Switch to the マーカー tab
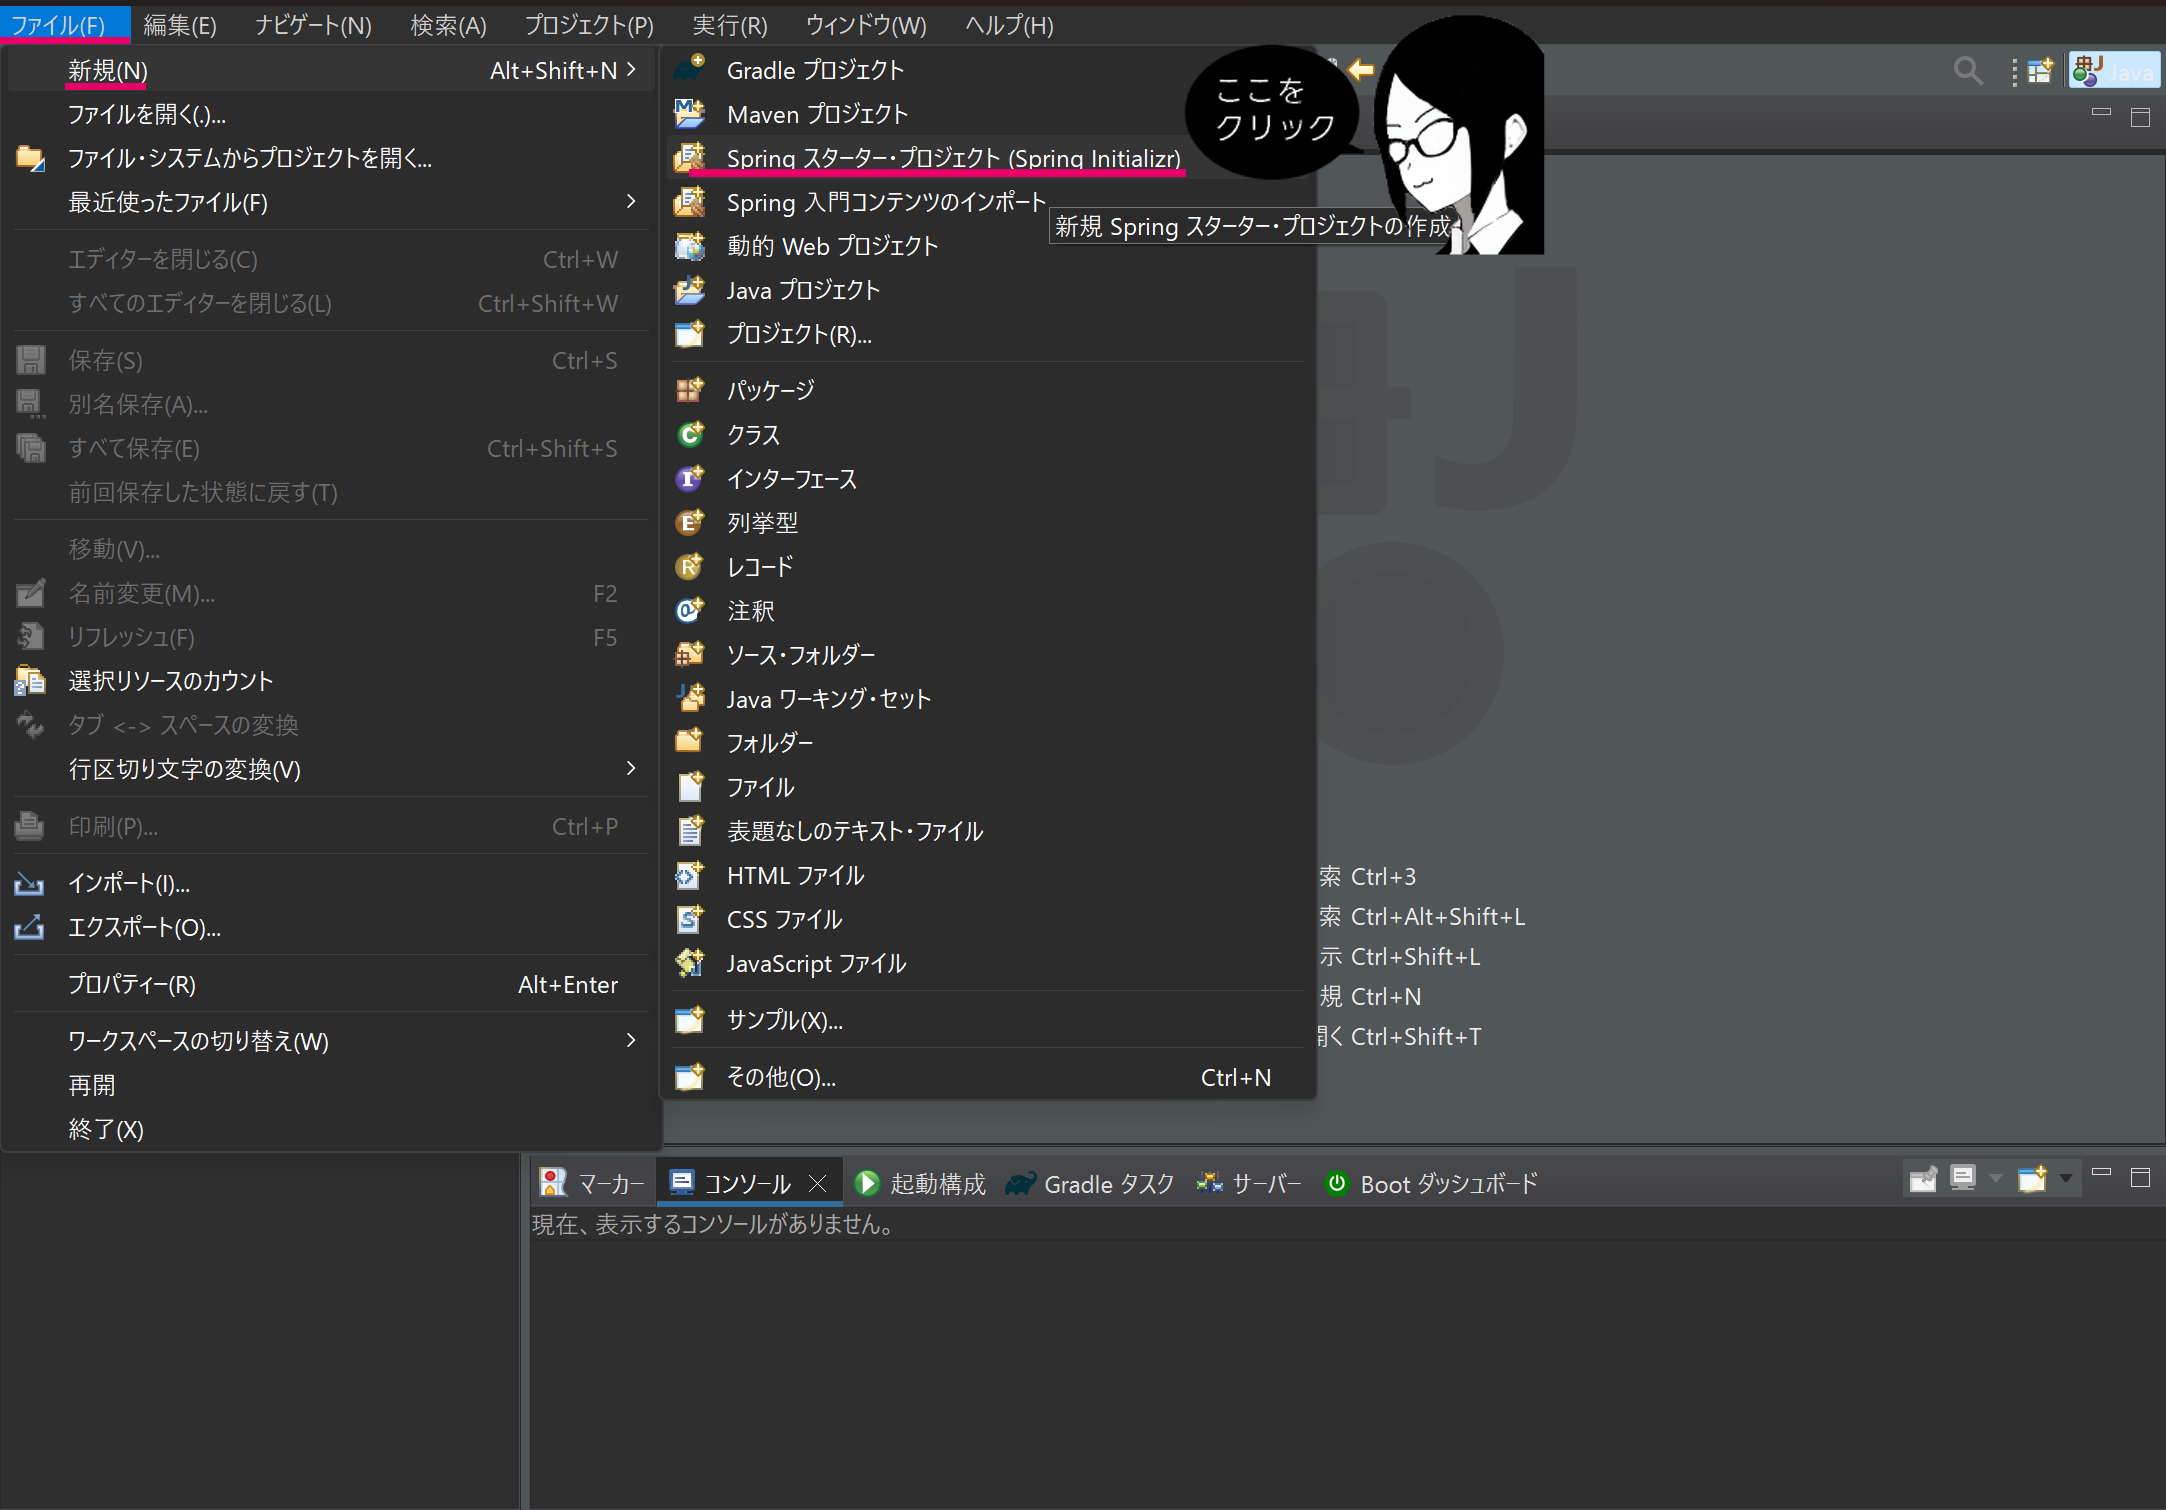2166x1510 pixels. [593, 1184]
